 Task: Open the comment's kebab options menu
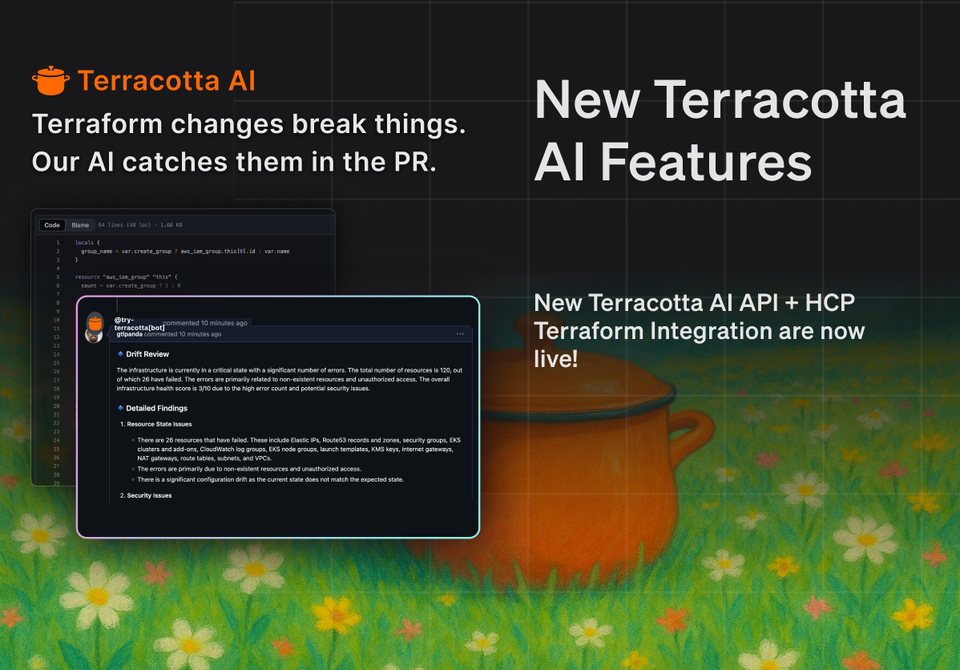click(461, 333)
